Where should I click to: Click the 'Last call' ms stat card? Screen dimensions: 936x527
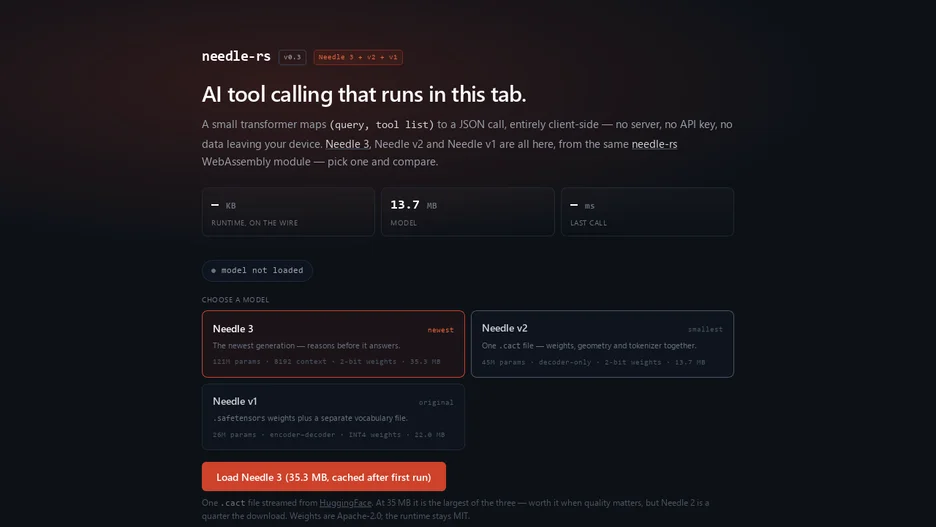click(x=647, y=212)
